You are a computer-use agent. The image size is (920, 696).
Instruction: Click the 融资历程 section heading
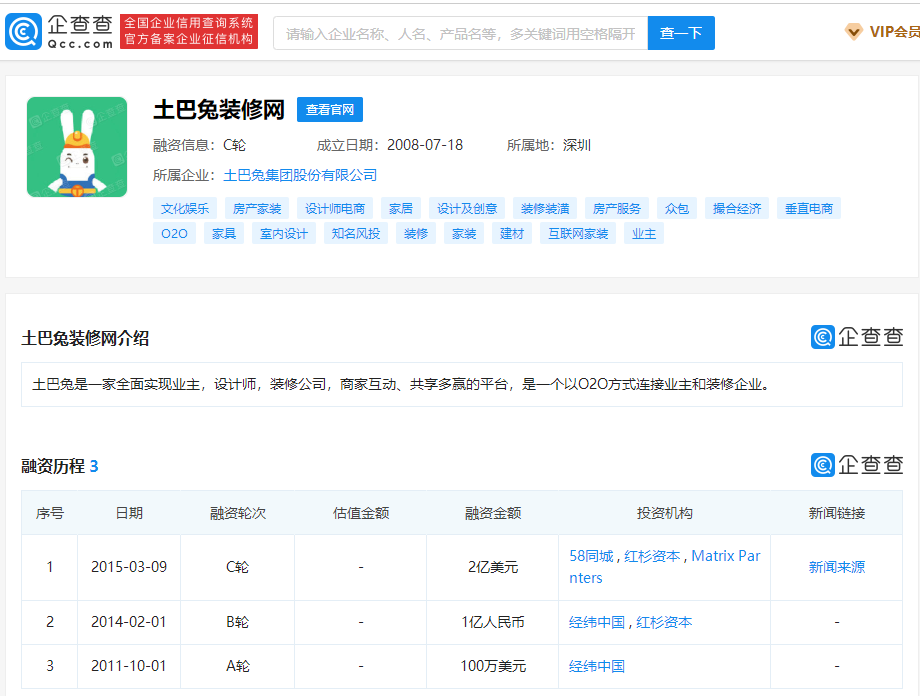(x=60, y=466)
